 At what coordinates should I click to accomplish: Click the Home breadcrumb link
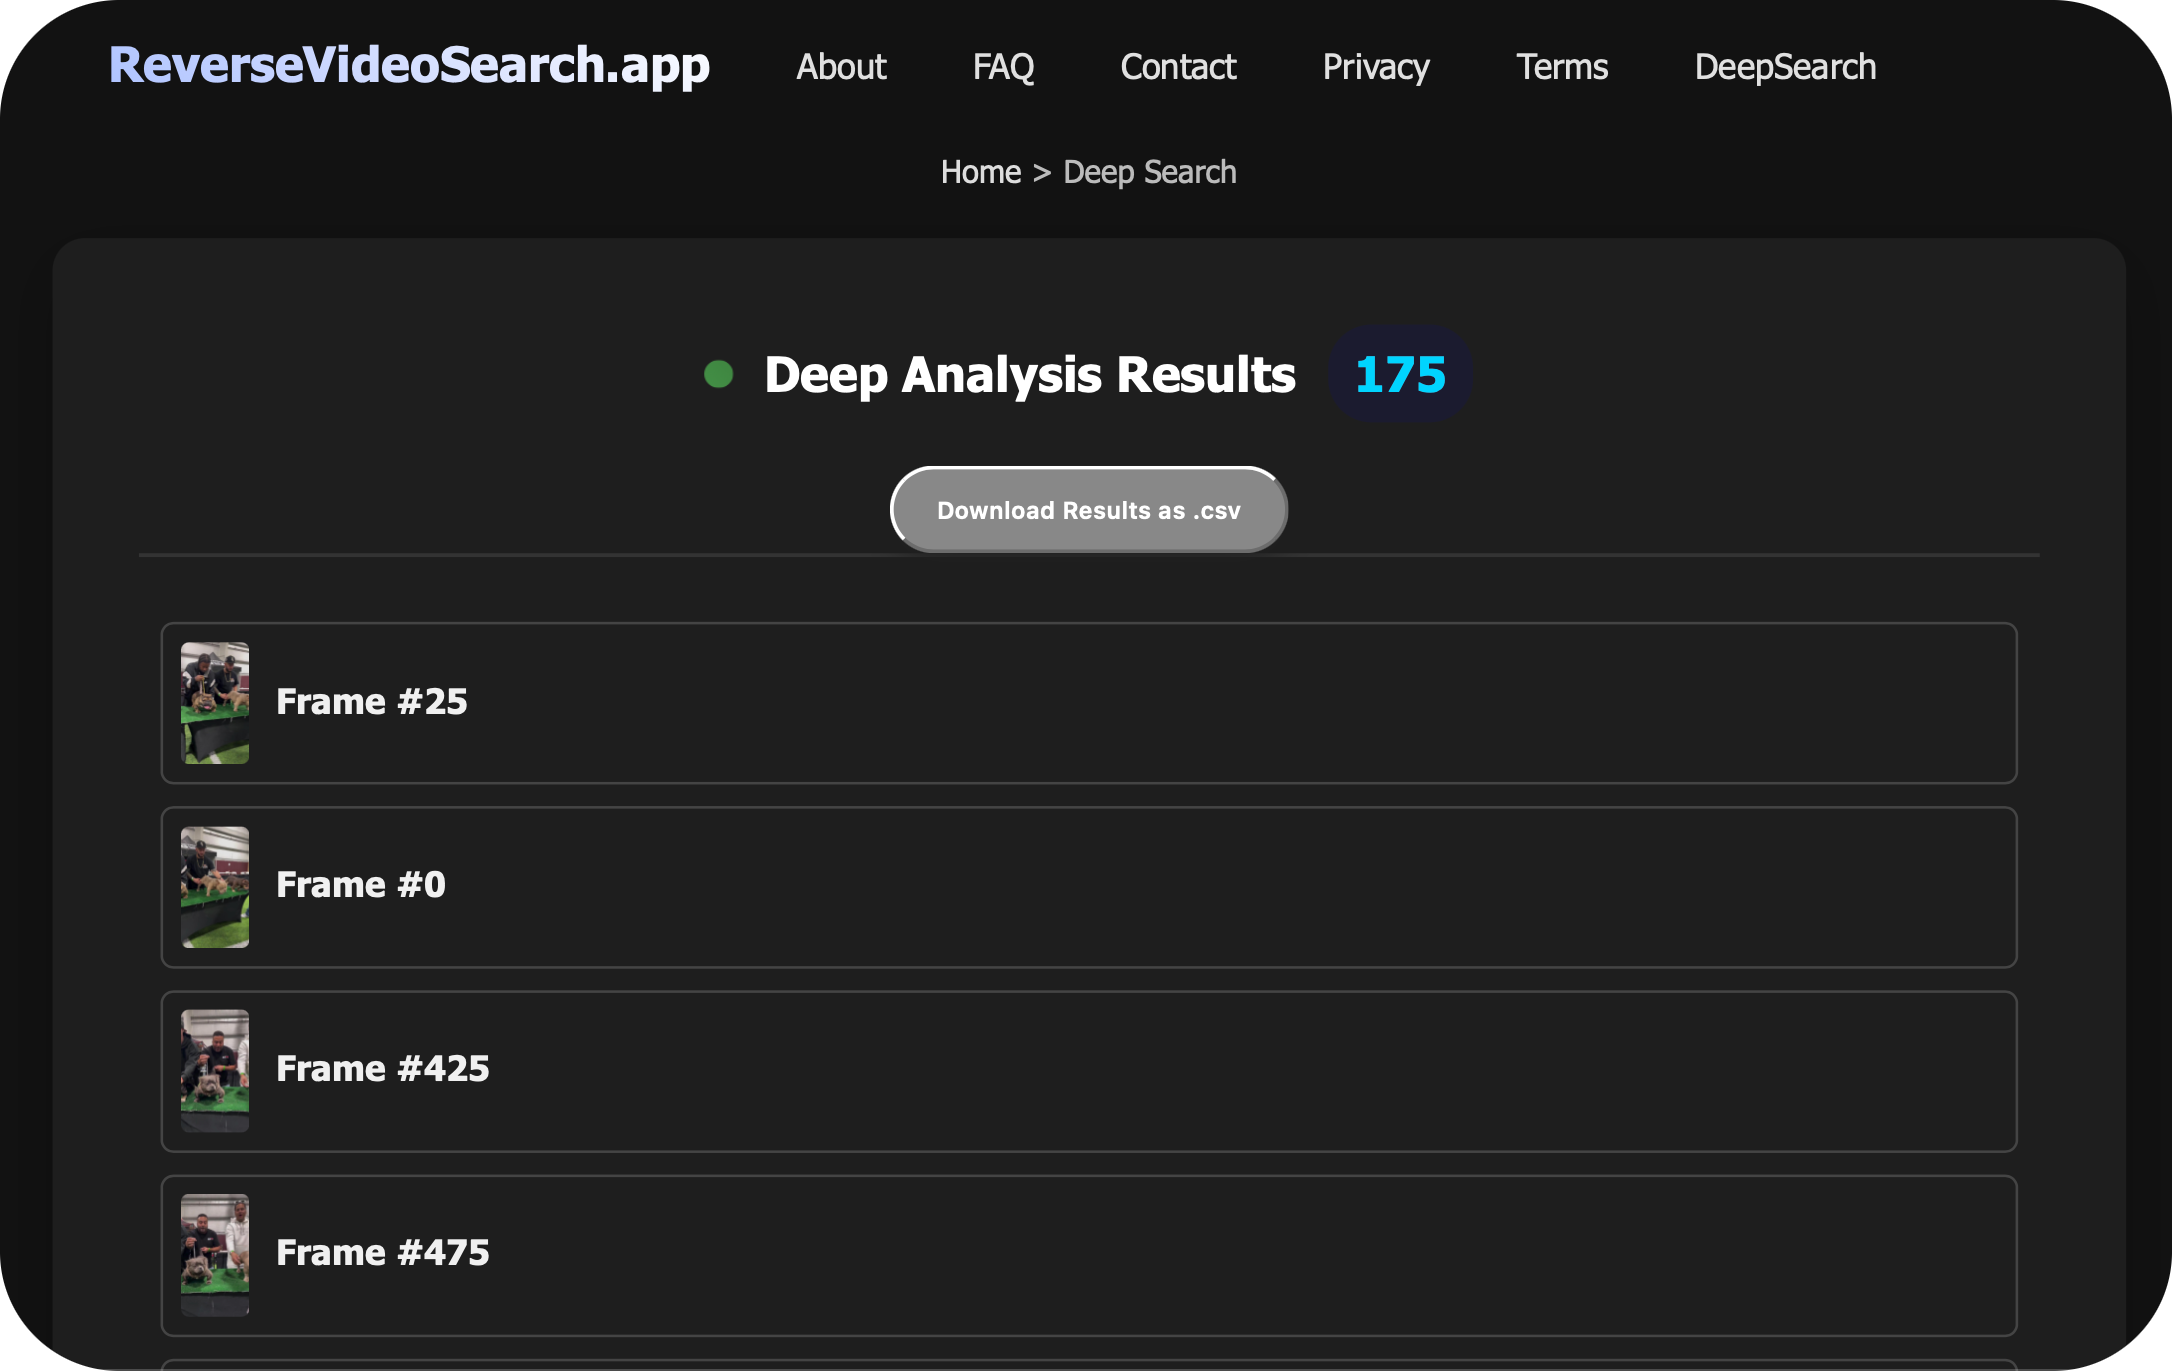(x=980, y=172)
